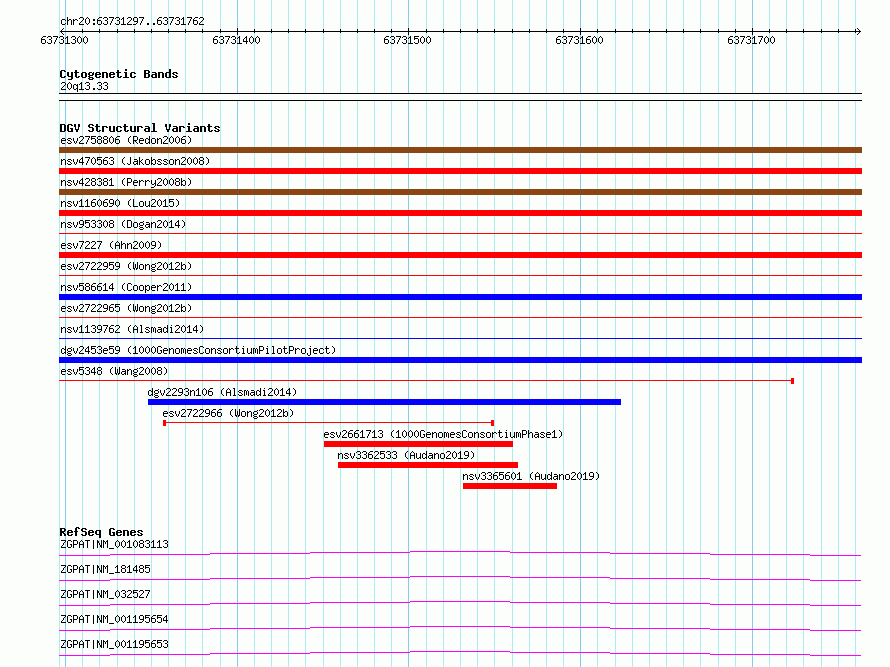Open esv2661713 1000GenomesConsortiumPhase1 label
890x667 pixels.
443,434
